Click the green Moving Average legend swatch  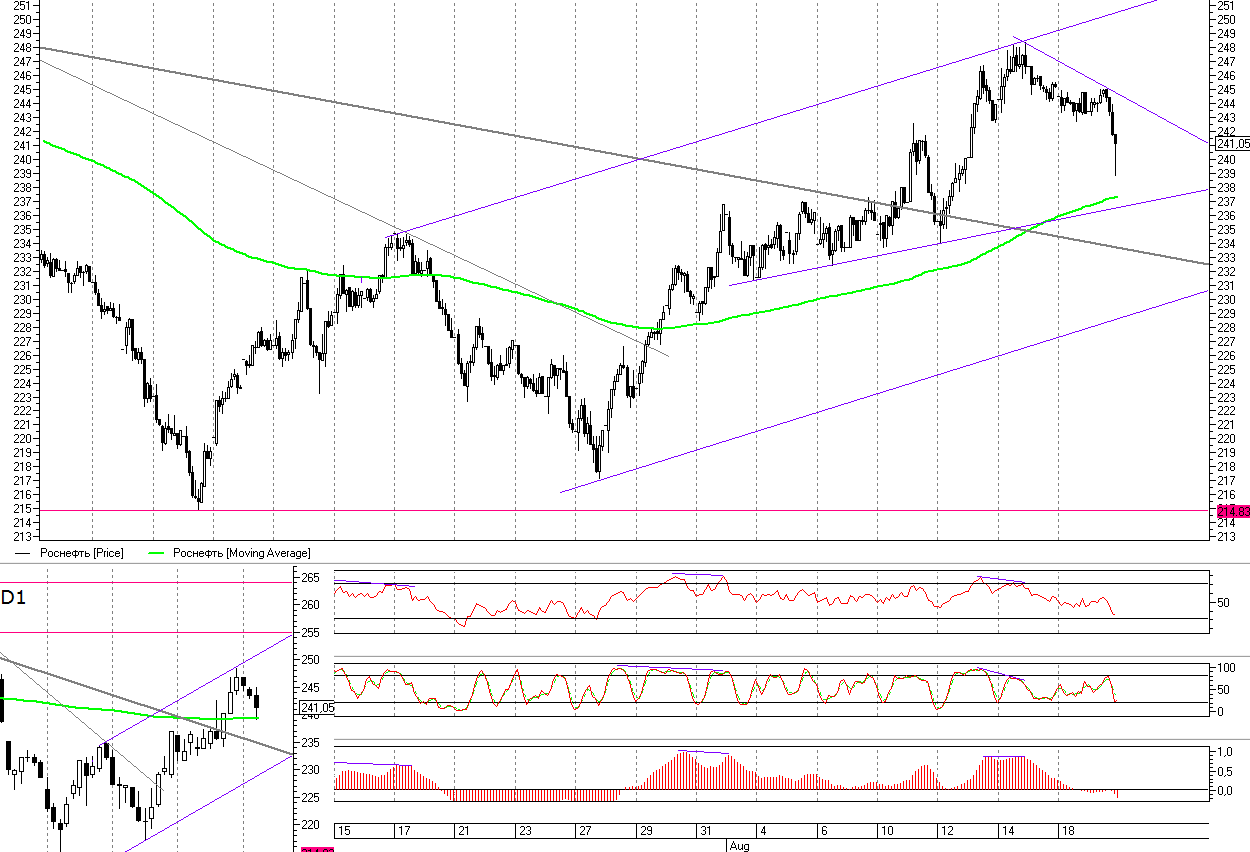click(156, 553)
